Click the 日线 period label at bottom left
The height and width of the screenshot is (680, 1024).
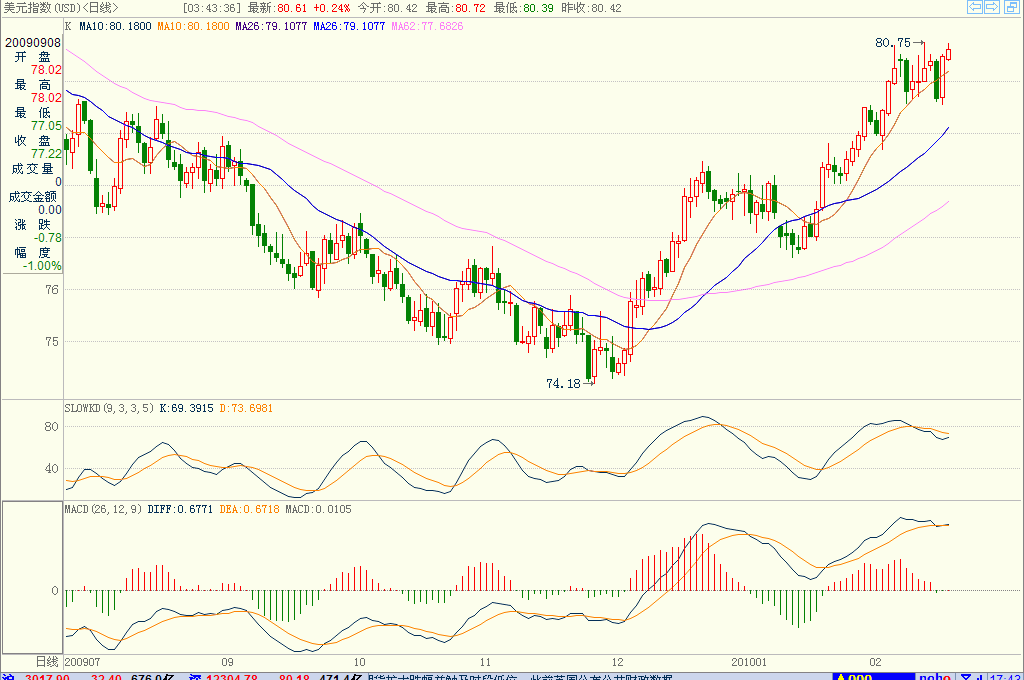[x=48, y=662]
